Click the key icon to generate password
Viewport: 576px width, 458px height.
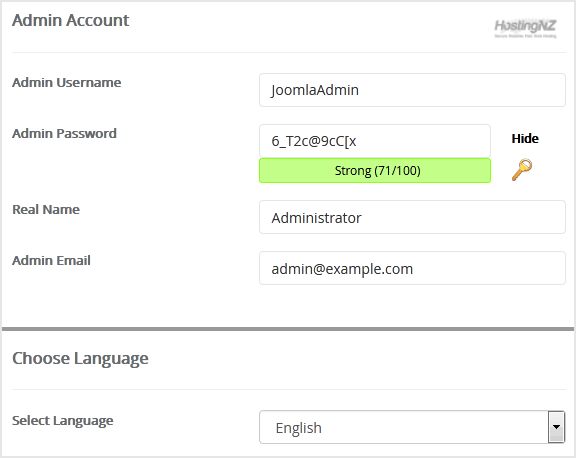(522, 170)
